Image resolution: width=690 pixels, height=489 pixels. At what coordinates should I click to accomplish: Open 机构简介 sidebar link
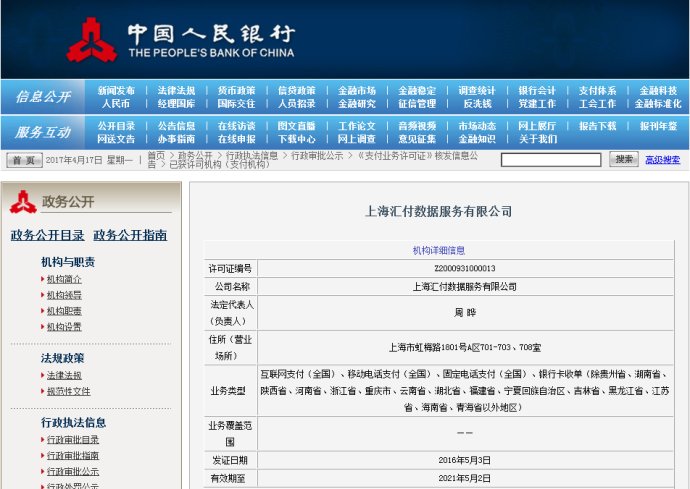pos(64,279)
